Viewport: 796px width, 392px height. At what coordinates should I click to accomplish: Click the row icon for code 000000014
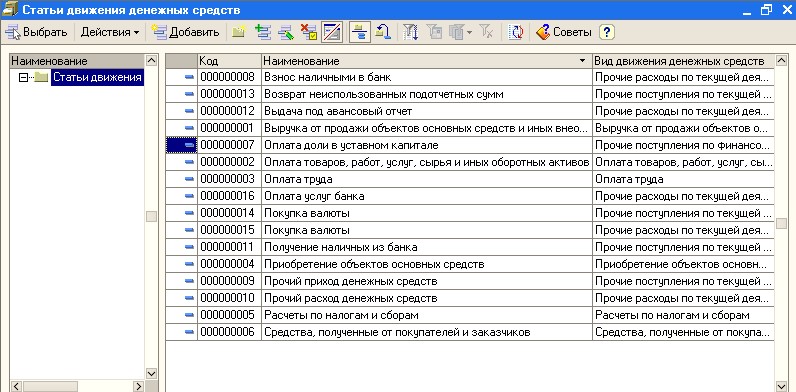coord(189,213)
